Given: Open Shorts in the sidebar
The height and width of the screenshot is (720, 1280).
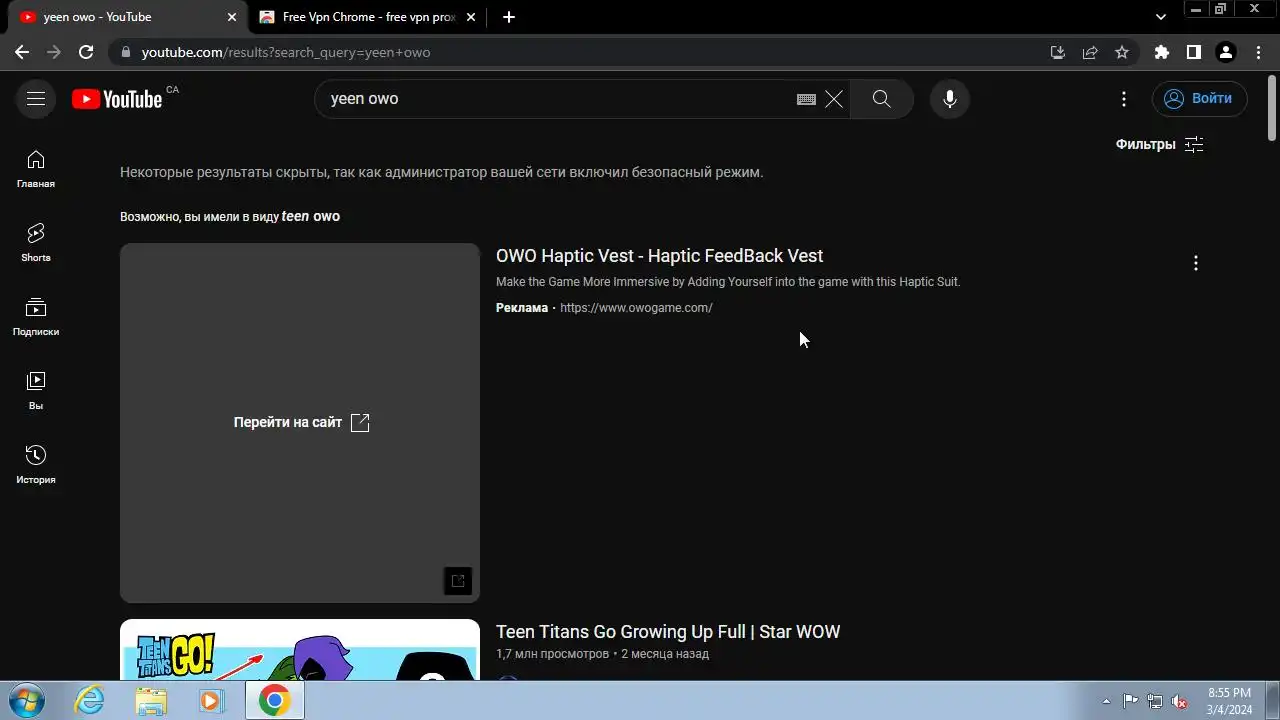Looking at the screenshot, I should (x=36, y=243).
